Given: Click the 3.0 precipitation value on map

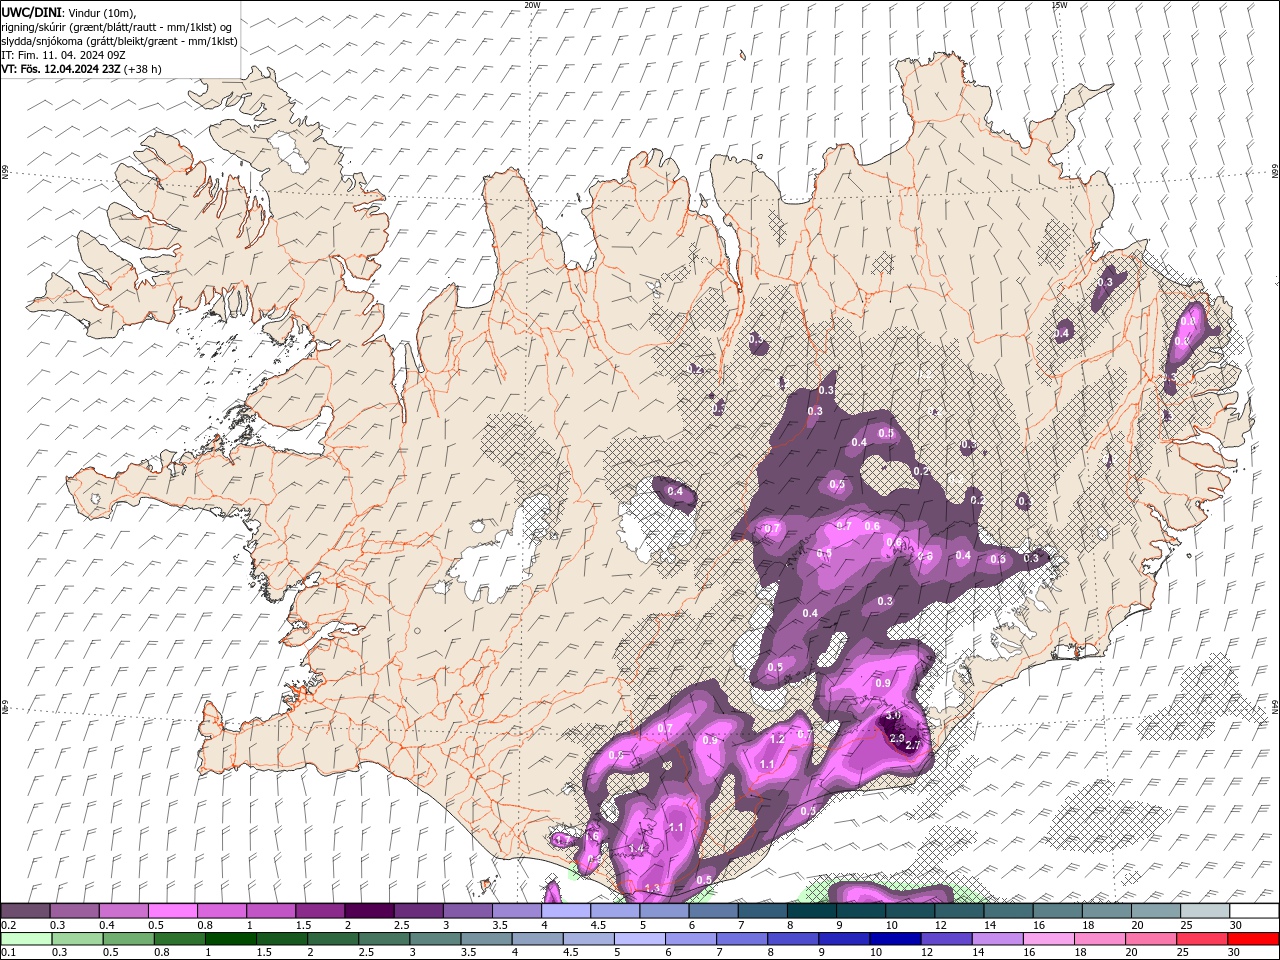Looking at the screenshot, I should point(894,716).
